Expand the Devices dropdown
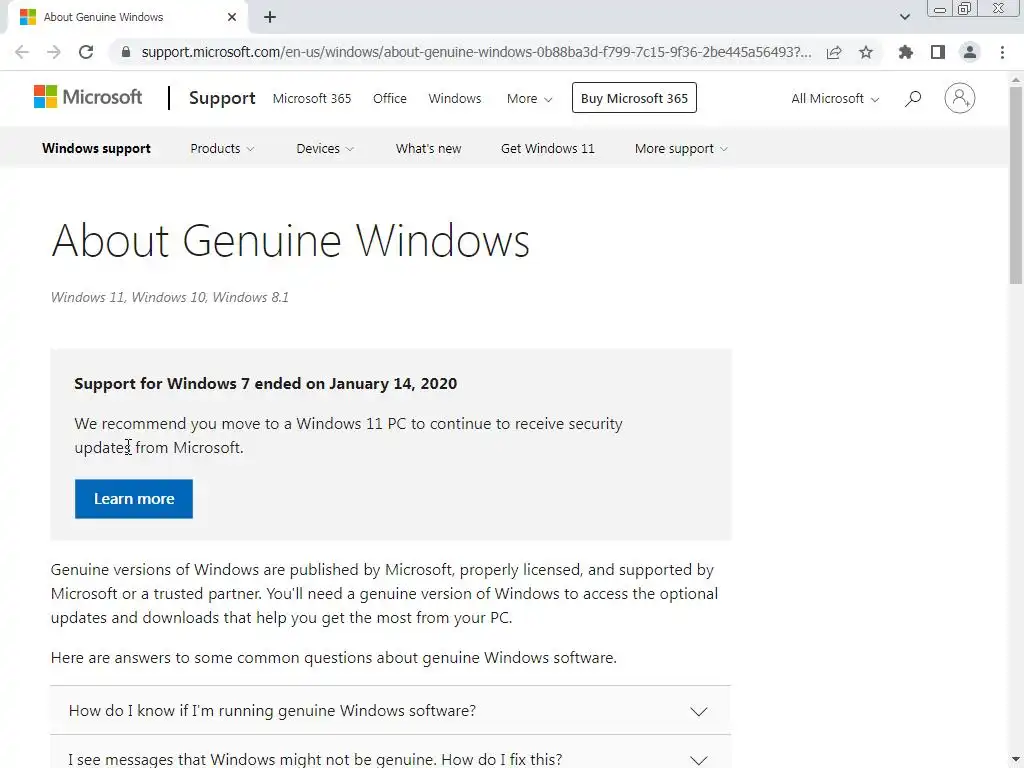The width and height of the screenshot is (1024, 768). pos(325,148)
